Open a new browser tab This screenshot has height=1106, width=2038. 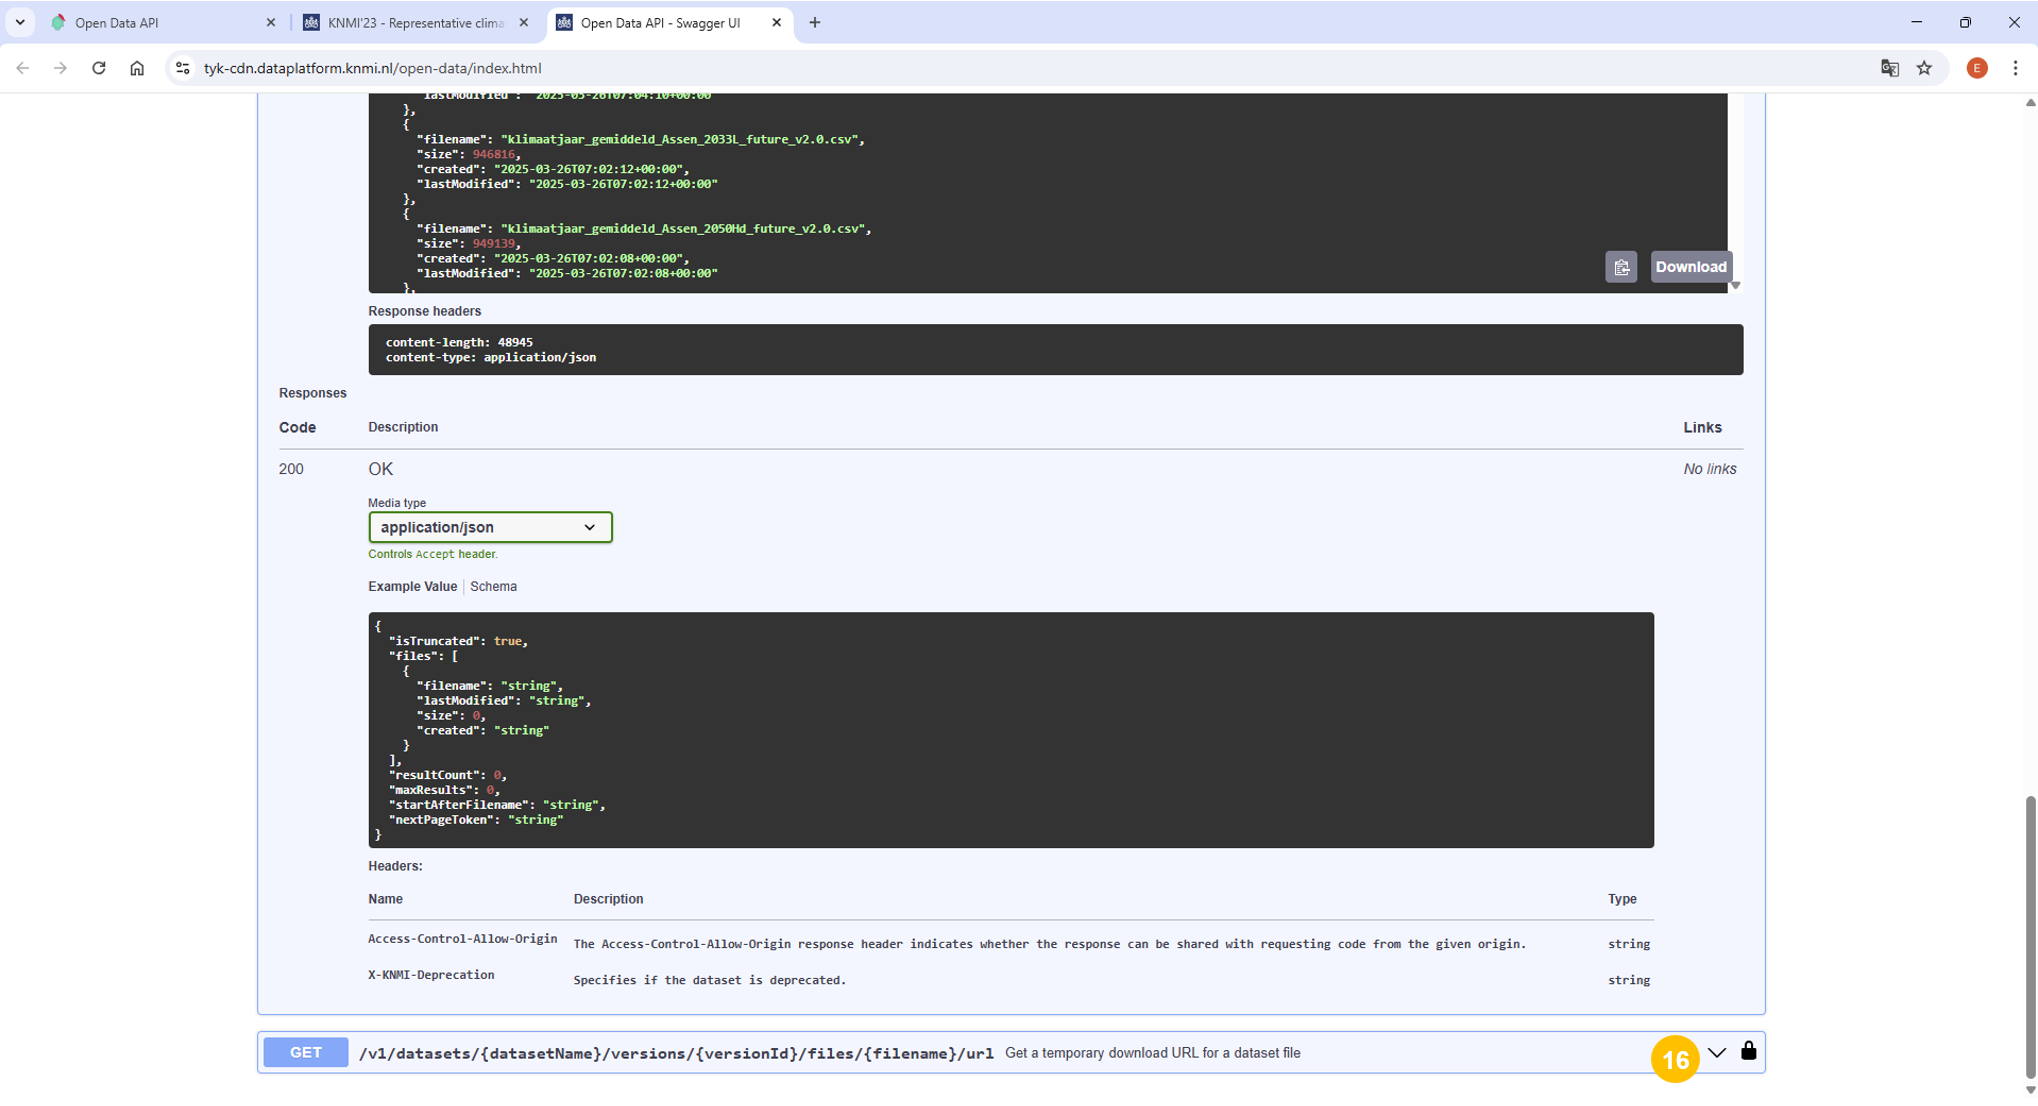[815, 23]
